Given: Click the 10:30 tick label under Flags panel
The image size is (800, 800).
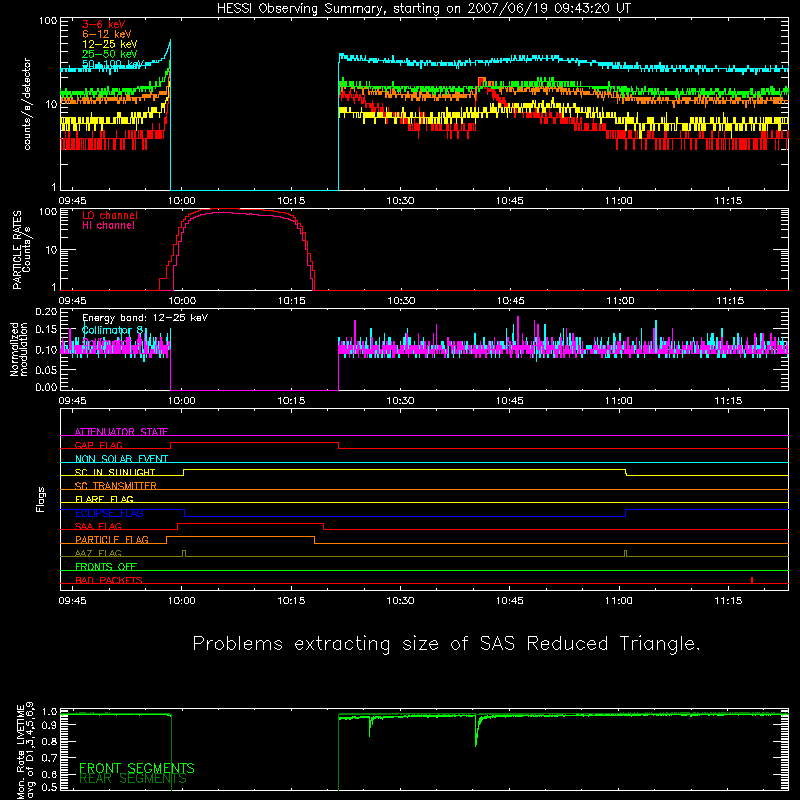Looking at the screenshot, I should pos(400,601).
